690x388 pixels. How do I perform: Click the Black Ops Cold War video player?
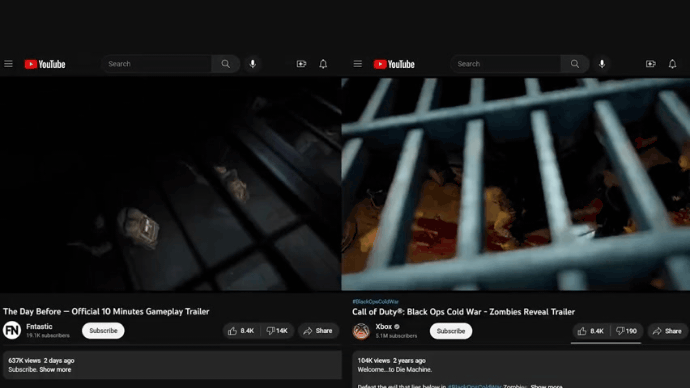point(516,184)
